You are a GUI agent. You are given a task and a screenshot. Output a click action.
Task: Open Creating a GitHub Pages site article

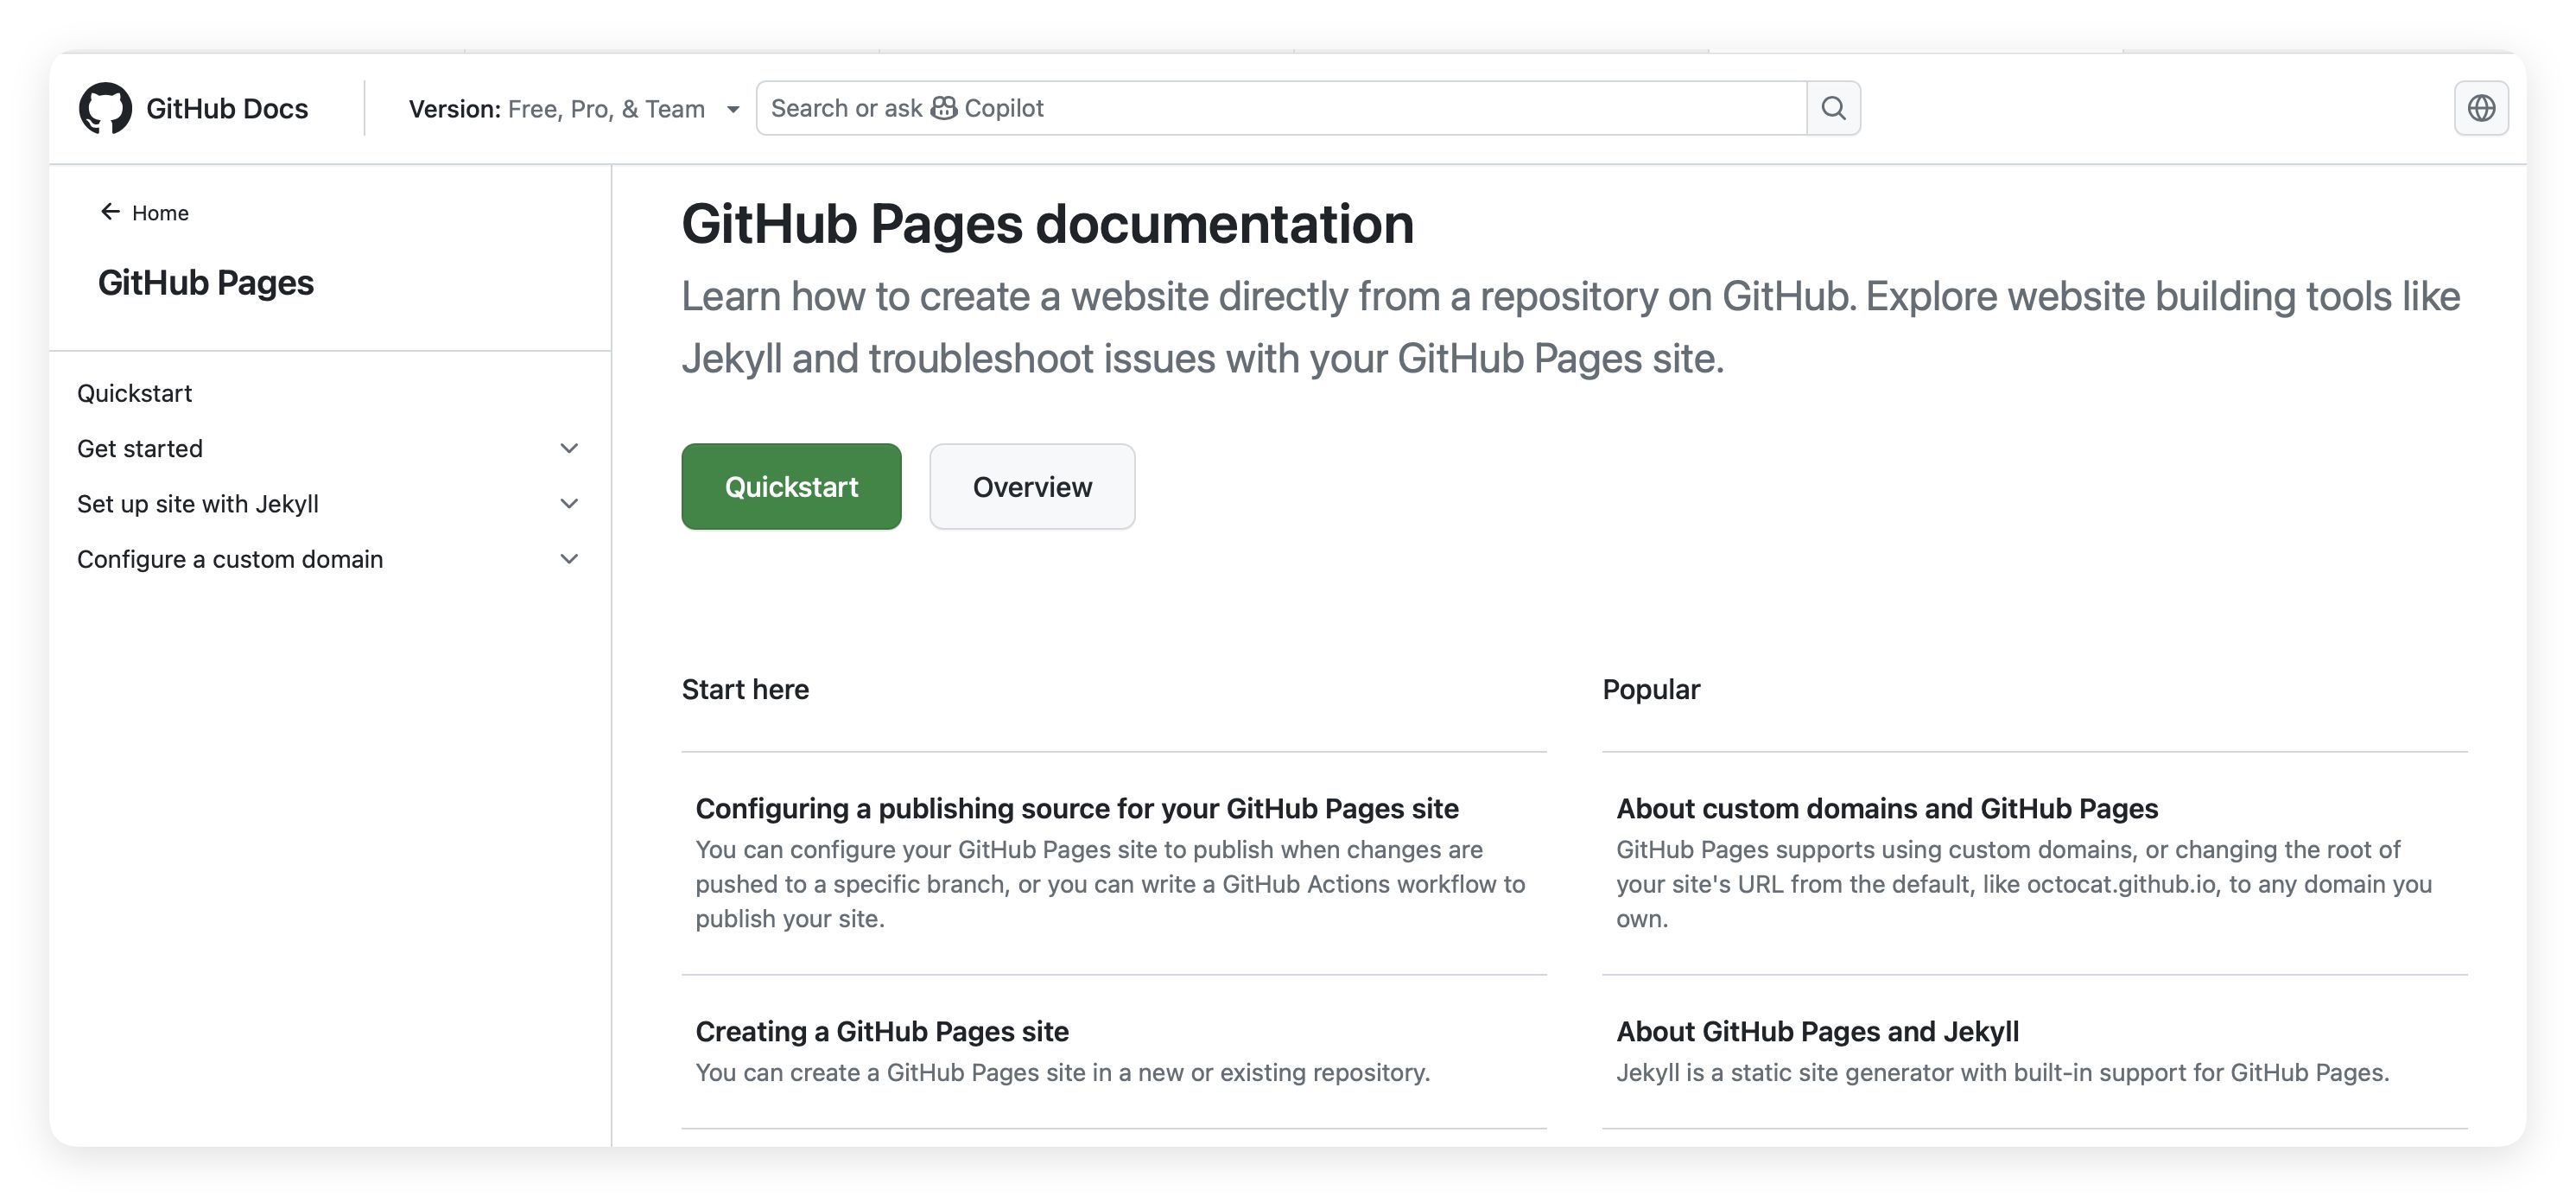click(881, 1031)
